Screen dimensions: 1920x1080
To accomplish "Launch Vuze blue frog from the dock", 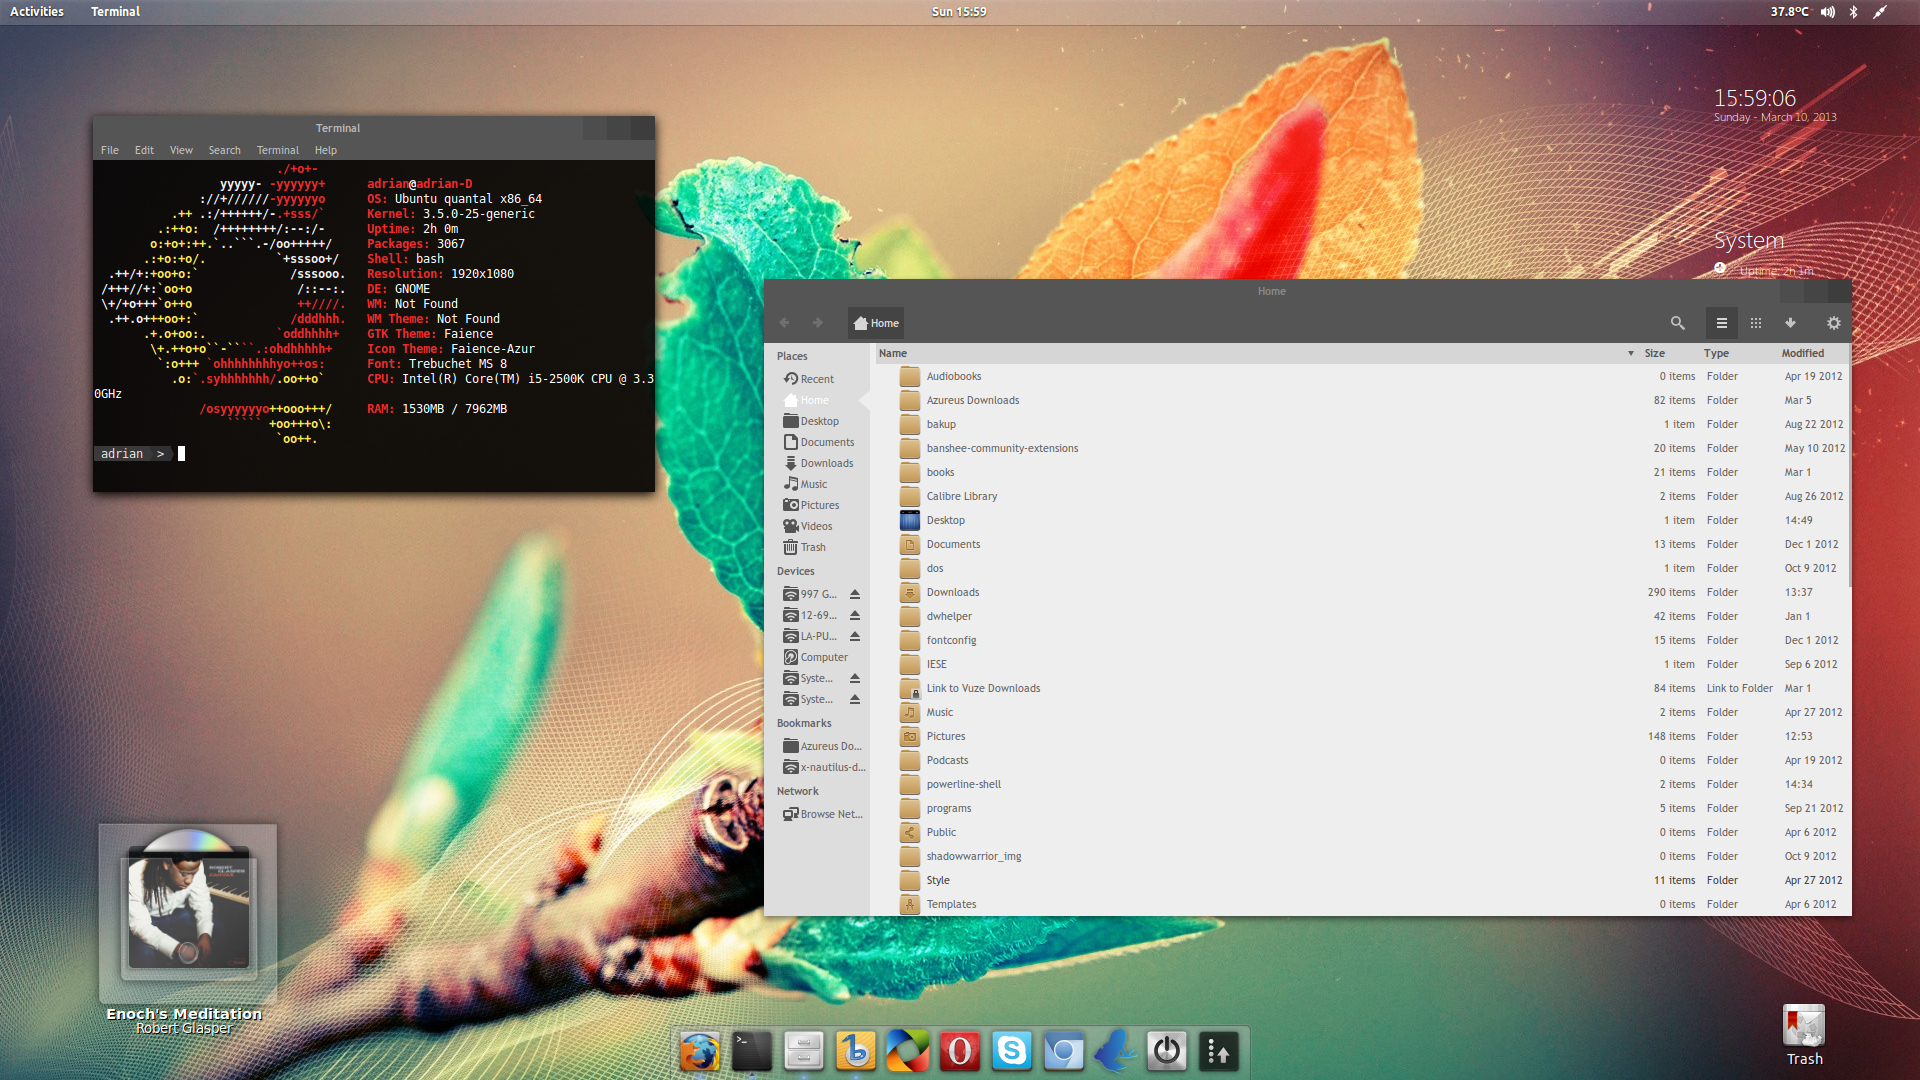I will tap(1116, 1052).
